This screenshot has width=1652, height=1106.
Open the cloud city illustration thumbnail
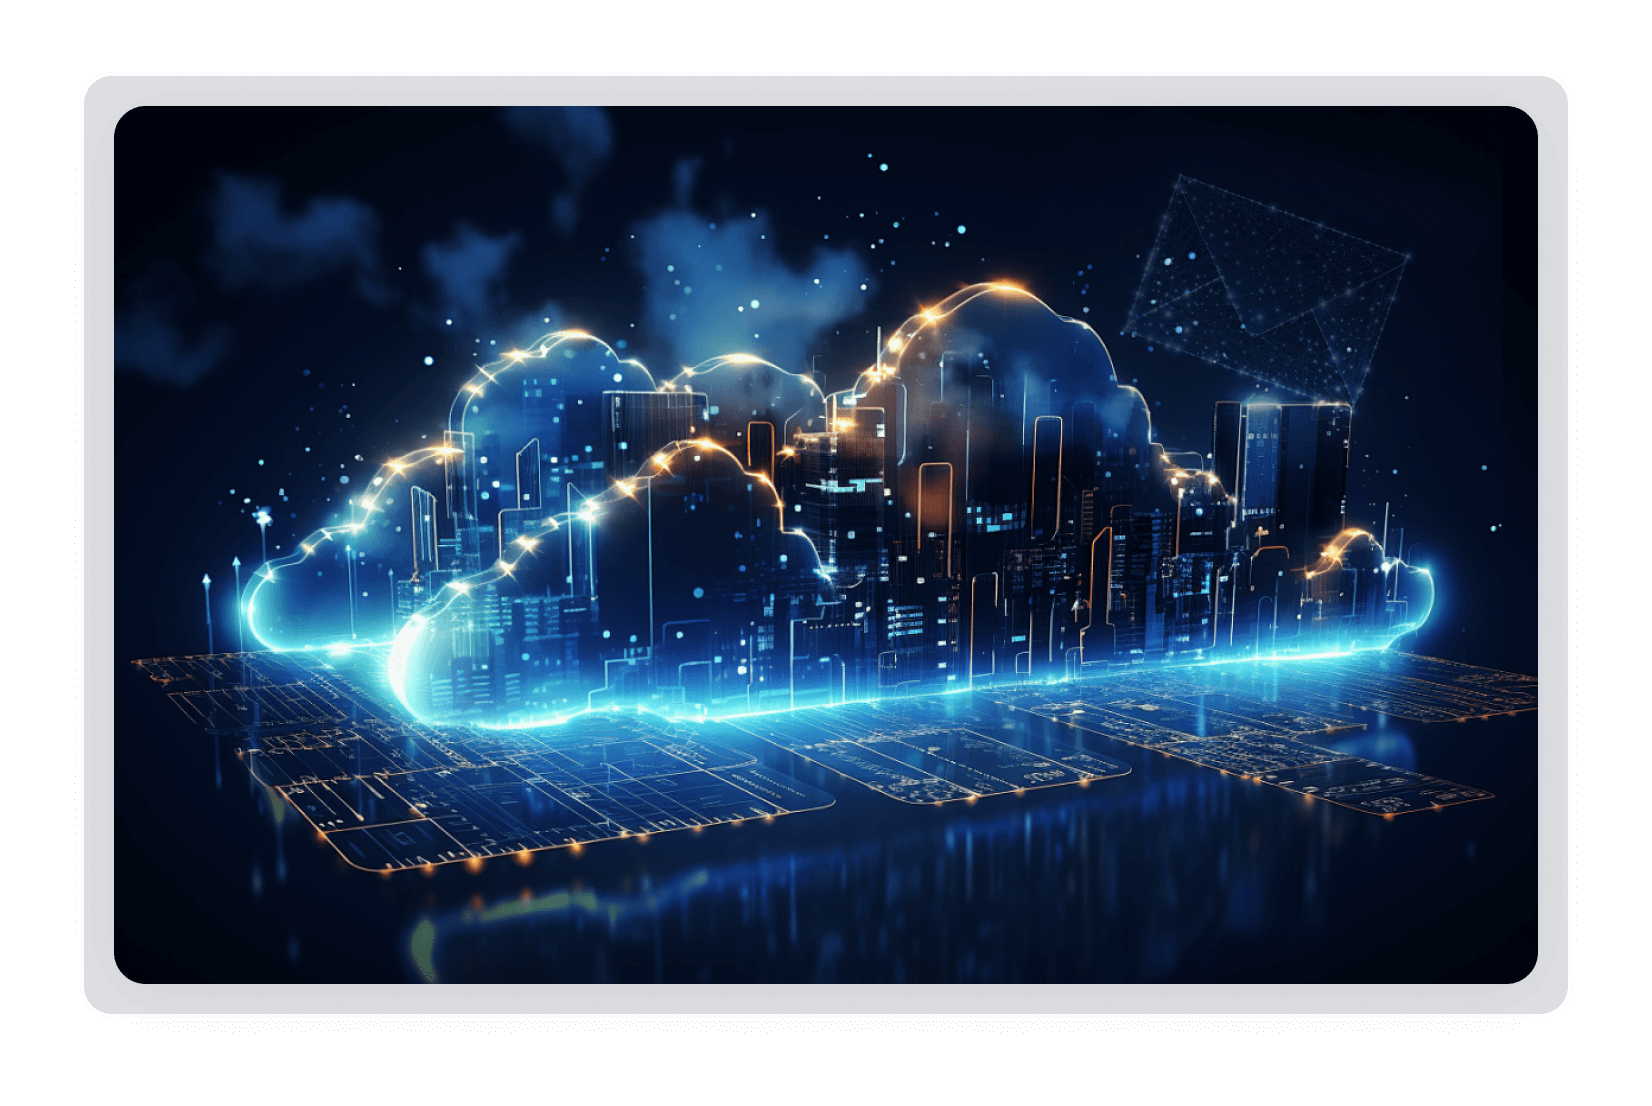(826, 545)
